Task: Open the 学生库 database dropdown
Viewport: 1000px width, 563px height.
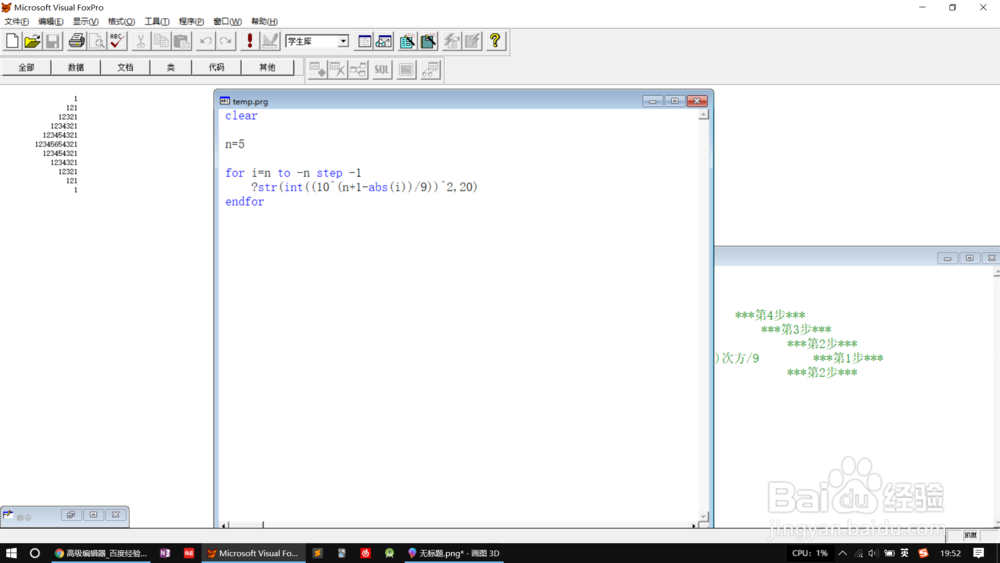Action: pyautogui.click(x=343, y=41)
